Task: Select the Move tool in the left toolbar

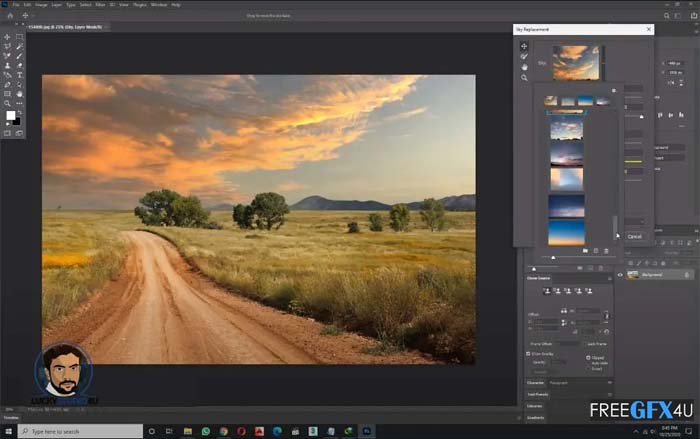Action: [7, 37]
